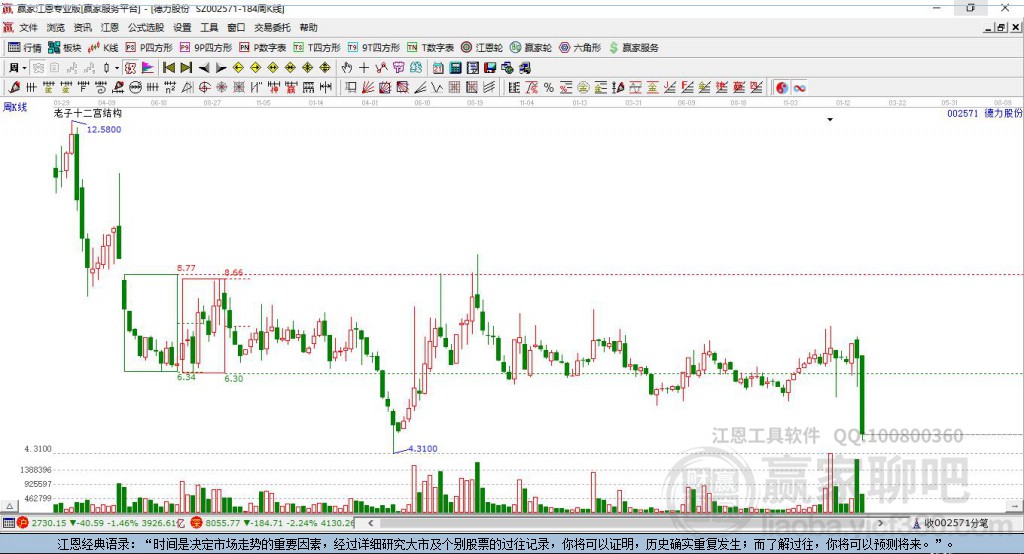
Task: Select the red Gann fan lines tool
Action: 368,88
